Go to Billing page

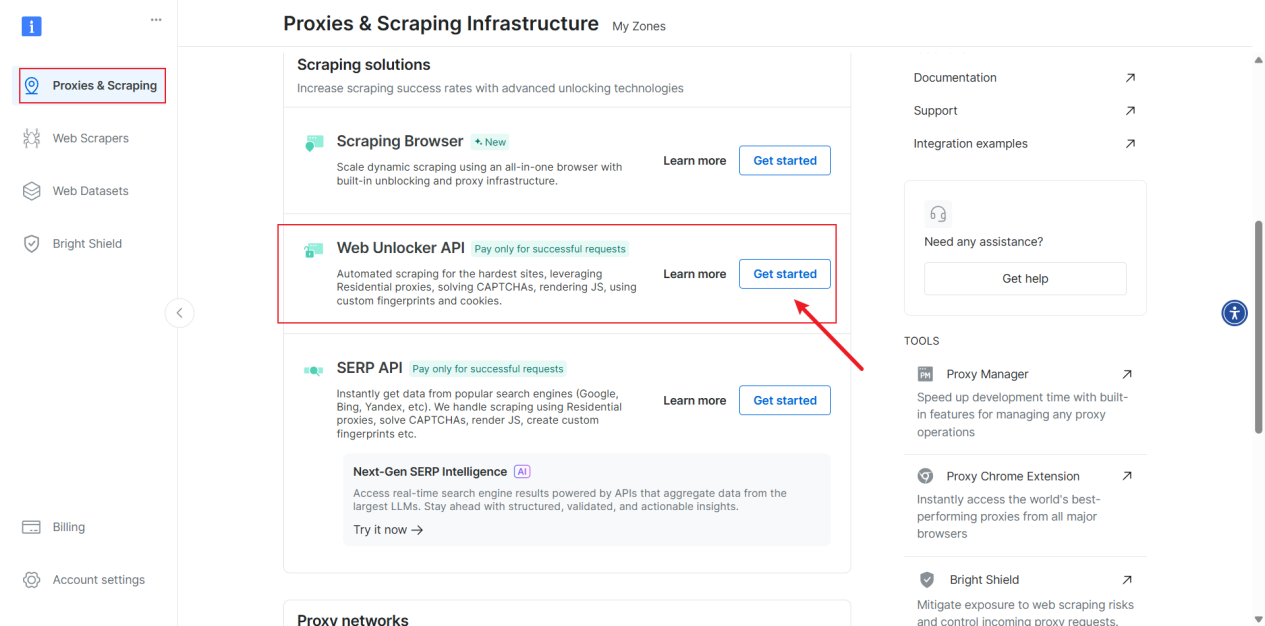click(x=69, y=527)
